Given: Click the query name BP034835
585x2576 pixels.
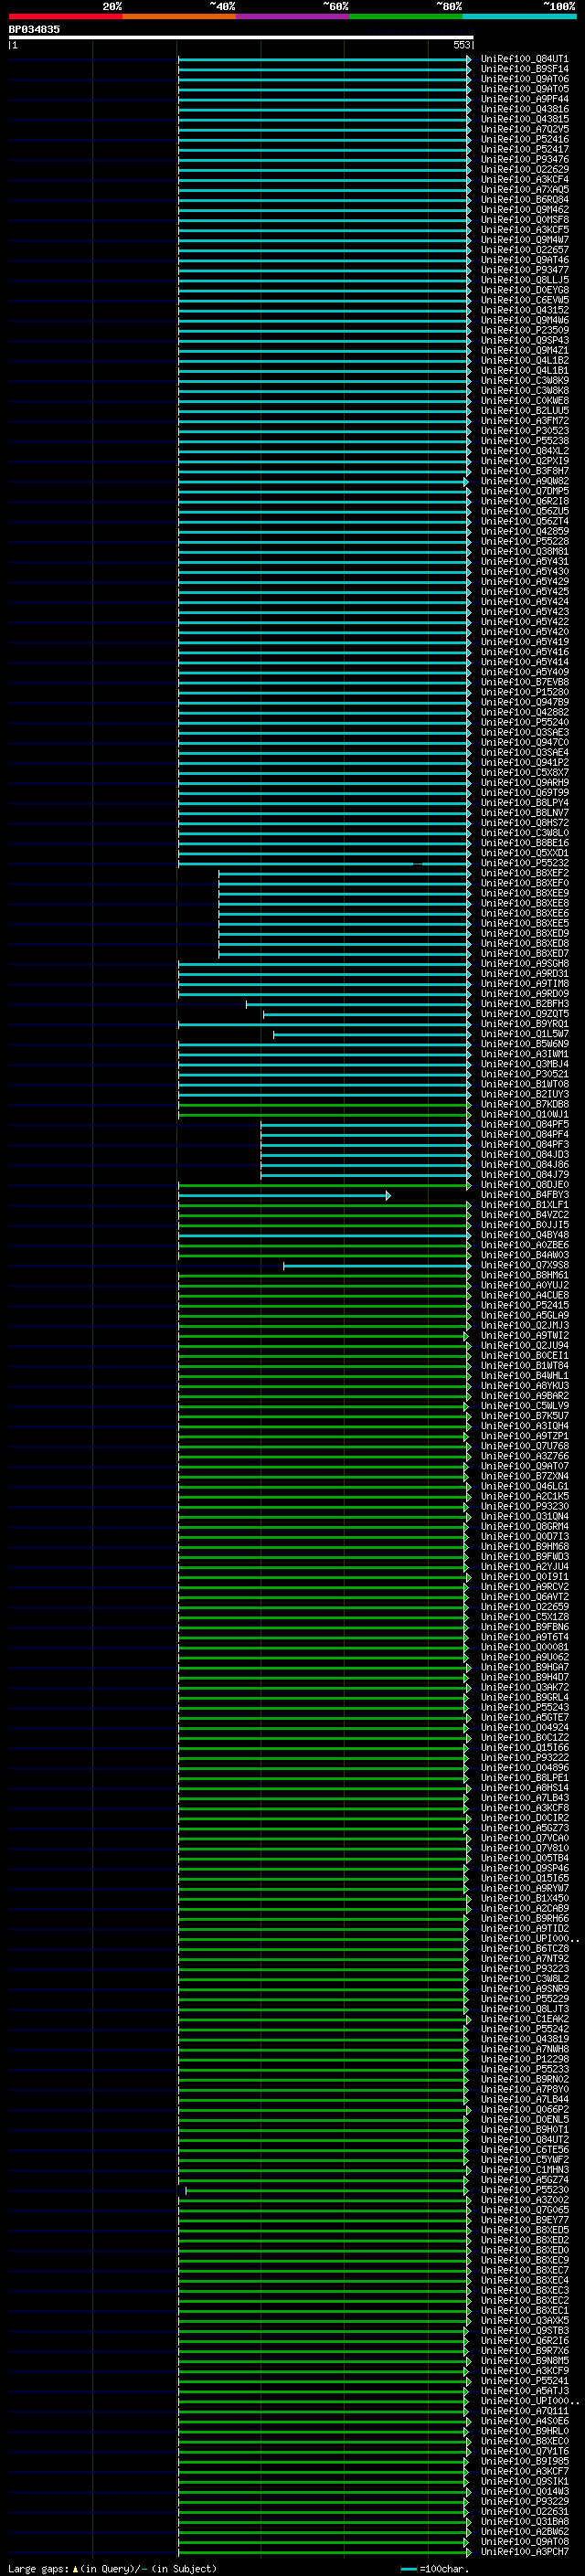Looking at the screenshot, I should click(x=34, y=29).
